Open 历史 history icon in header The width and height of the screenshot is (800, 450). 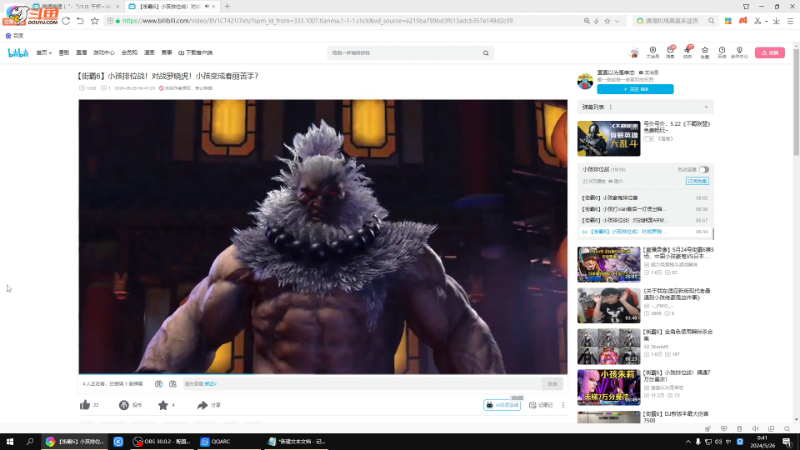point(722,52)
